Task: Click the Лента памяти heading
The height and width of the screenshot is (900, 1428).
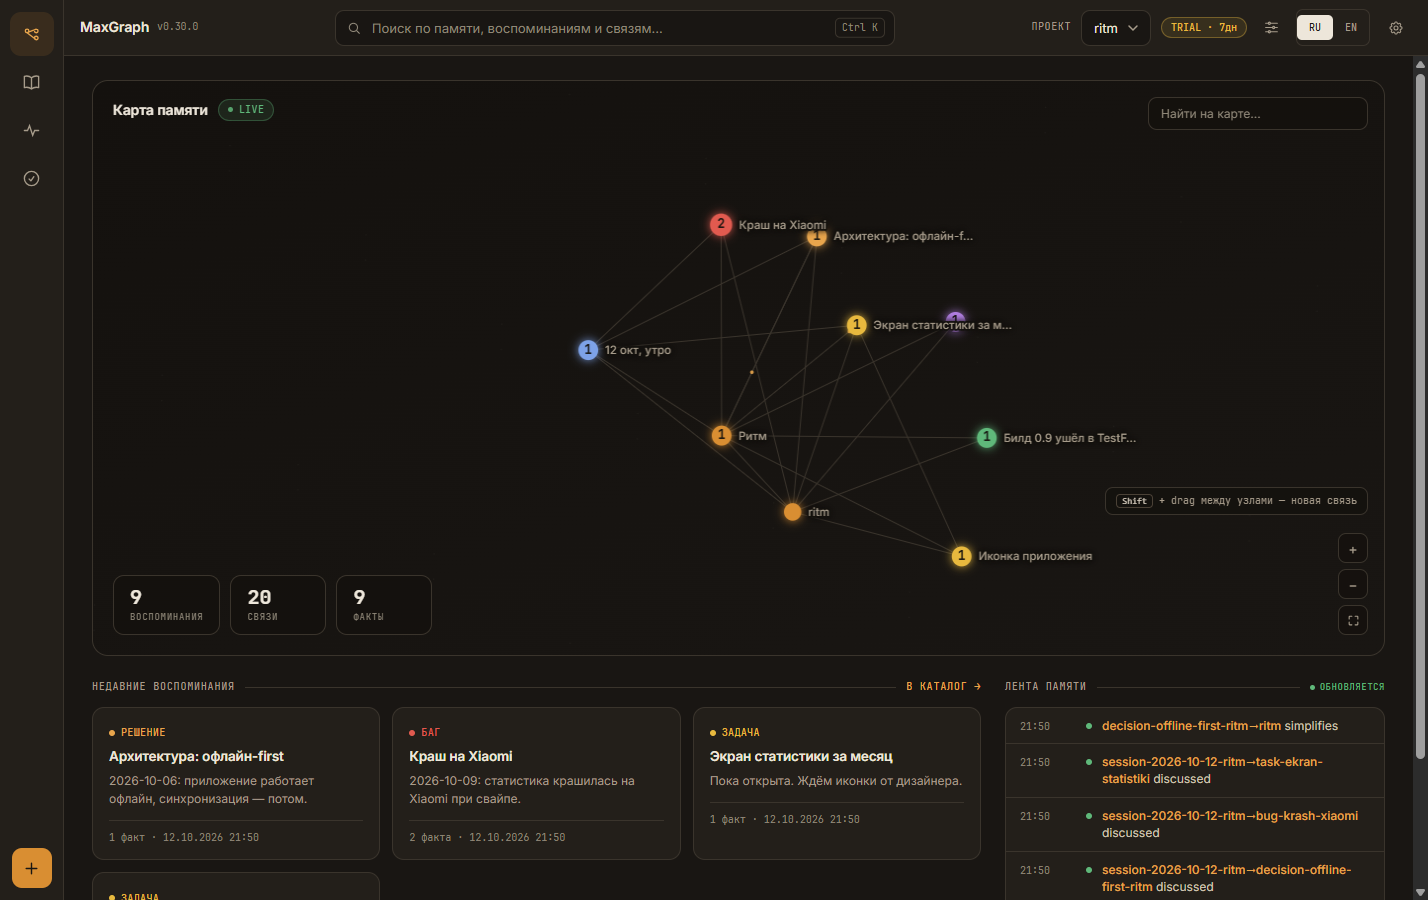Action: [x=1045, y=687]
